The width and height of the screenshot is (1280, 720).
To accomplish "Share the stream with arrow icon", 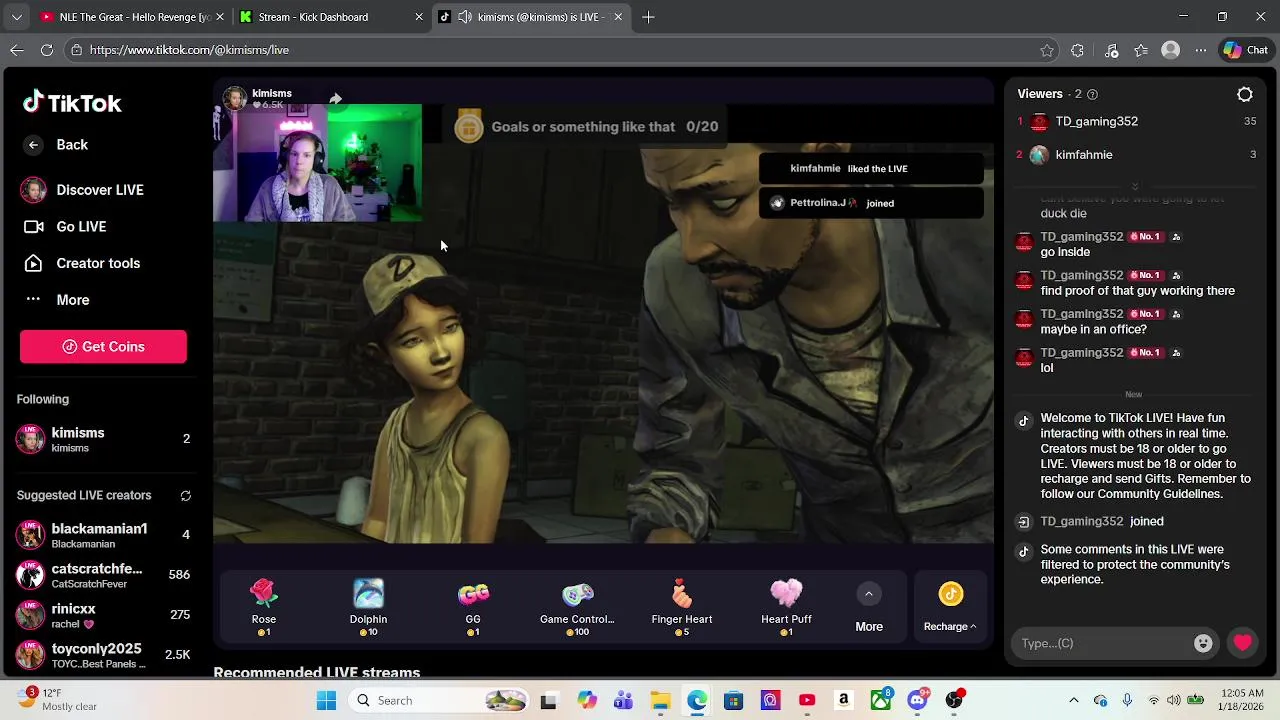I will click(336, 99).
